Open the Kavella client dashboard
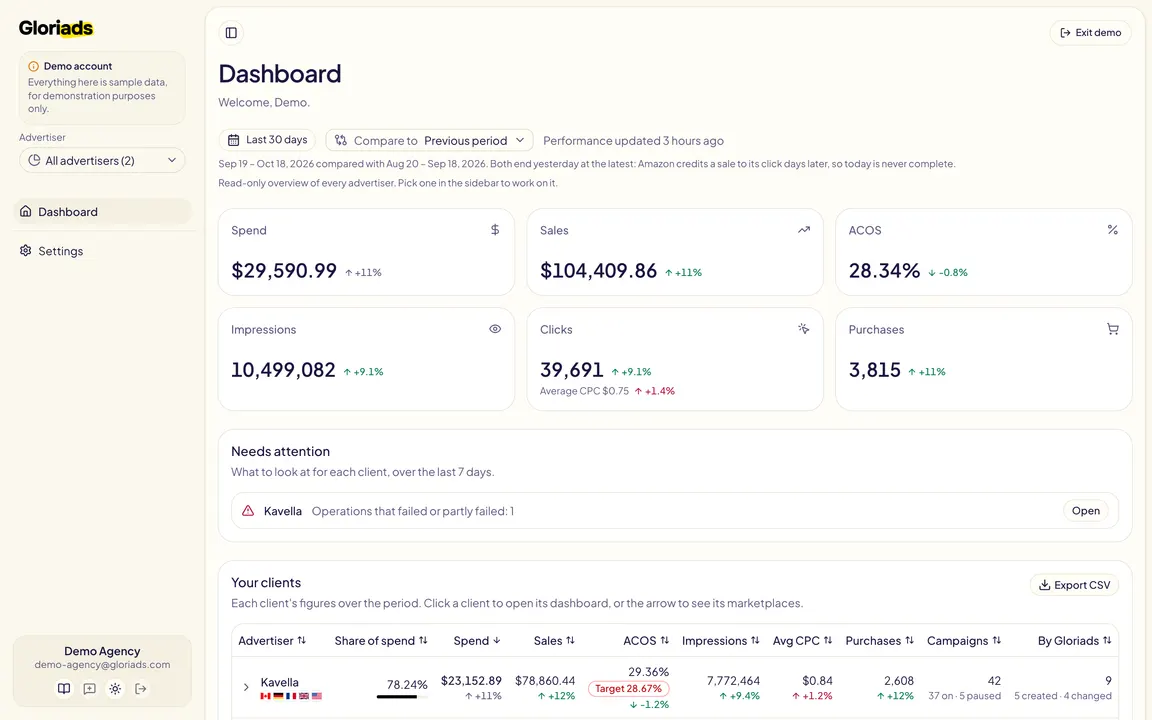The width and height of the screenshot is (1152, 720). [x=279, y=682]
